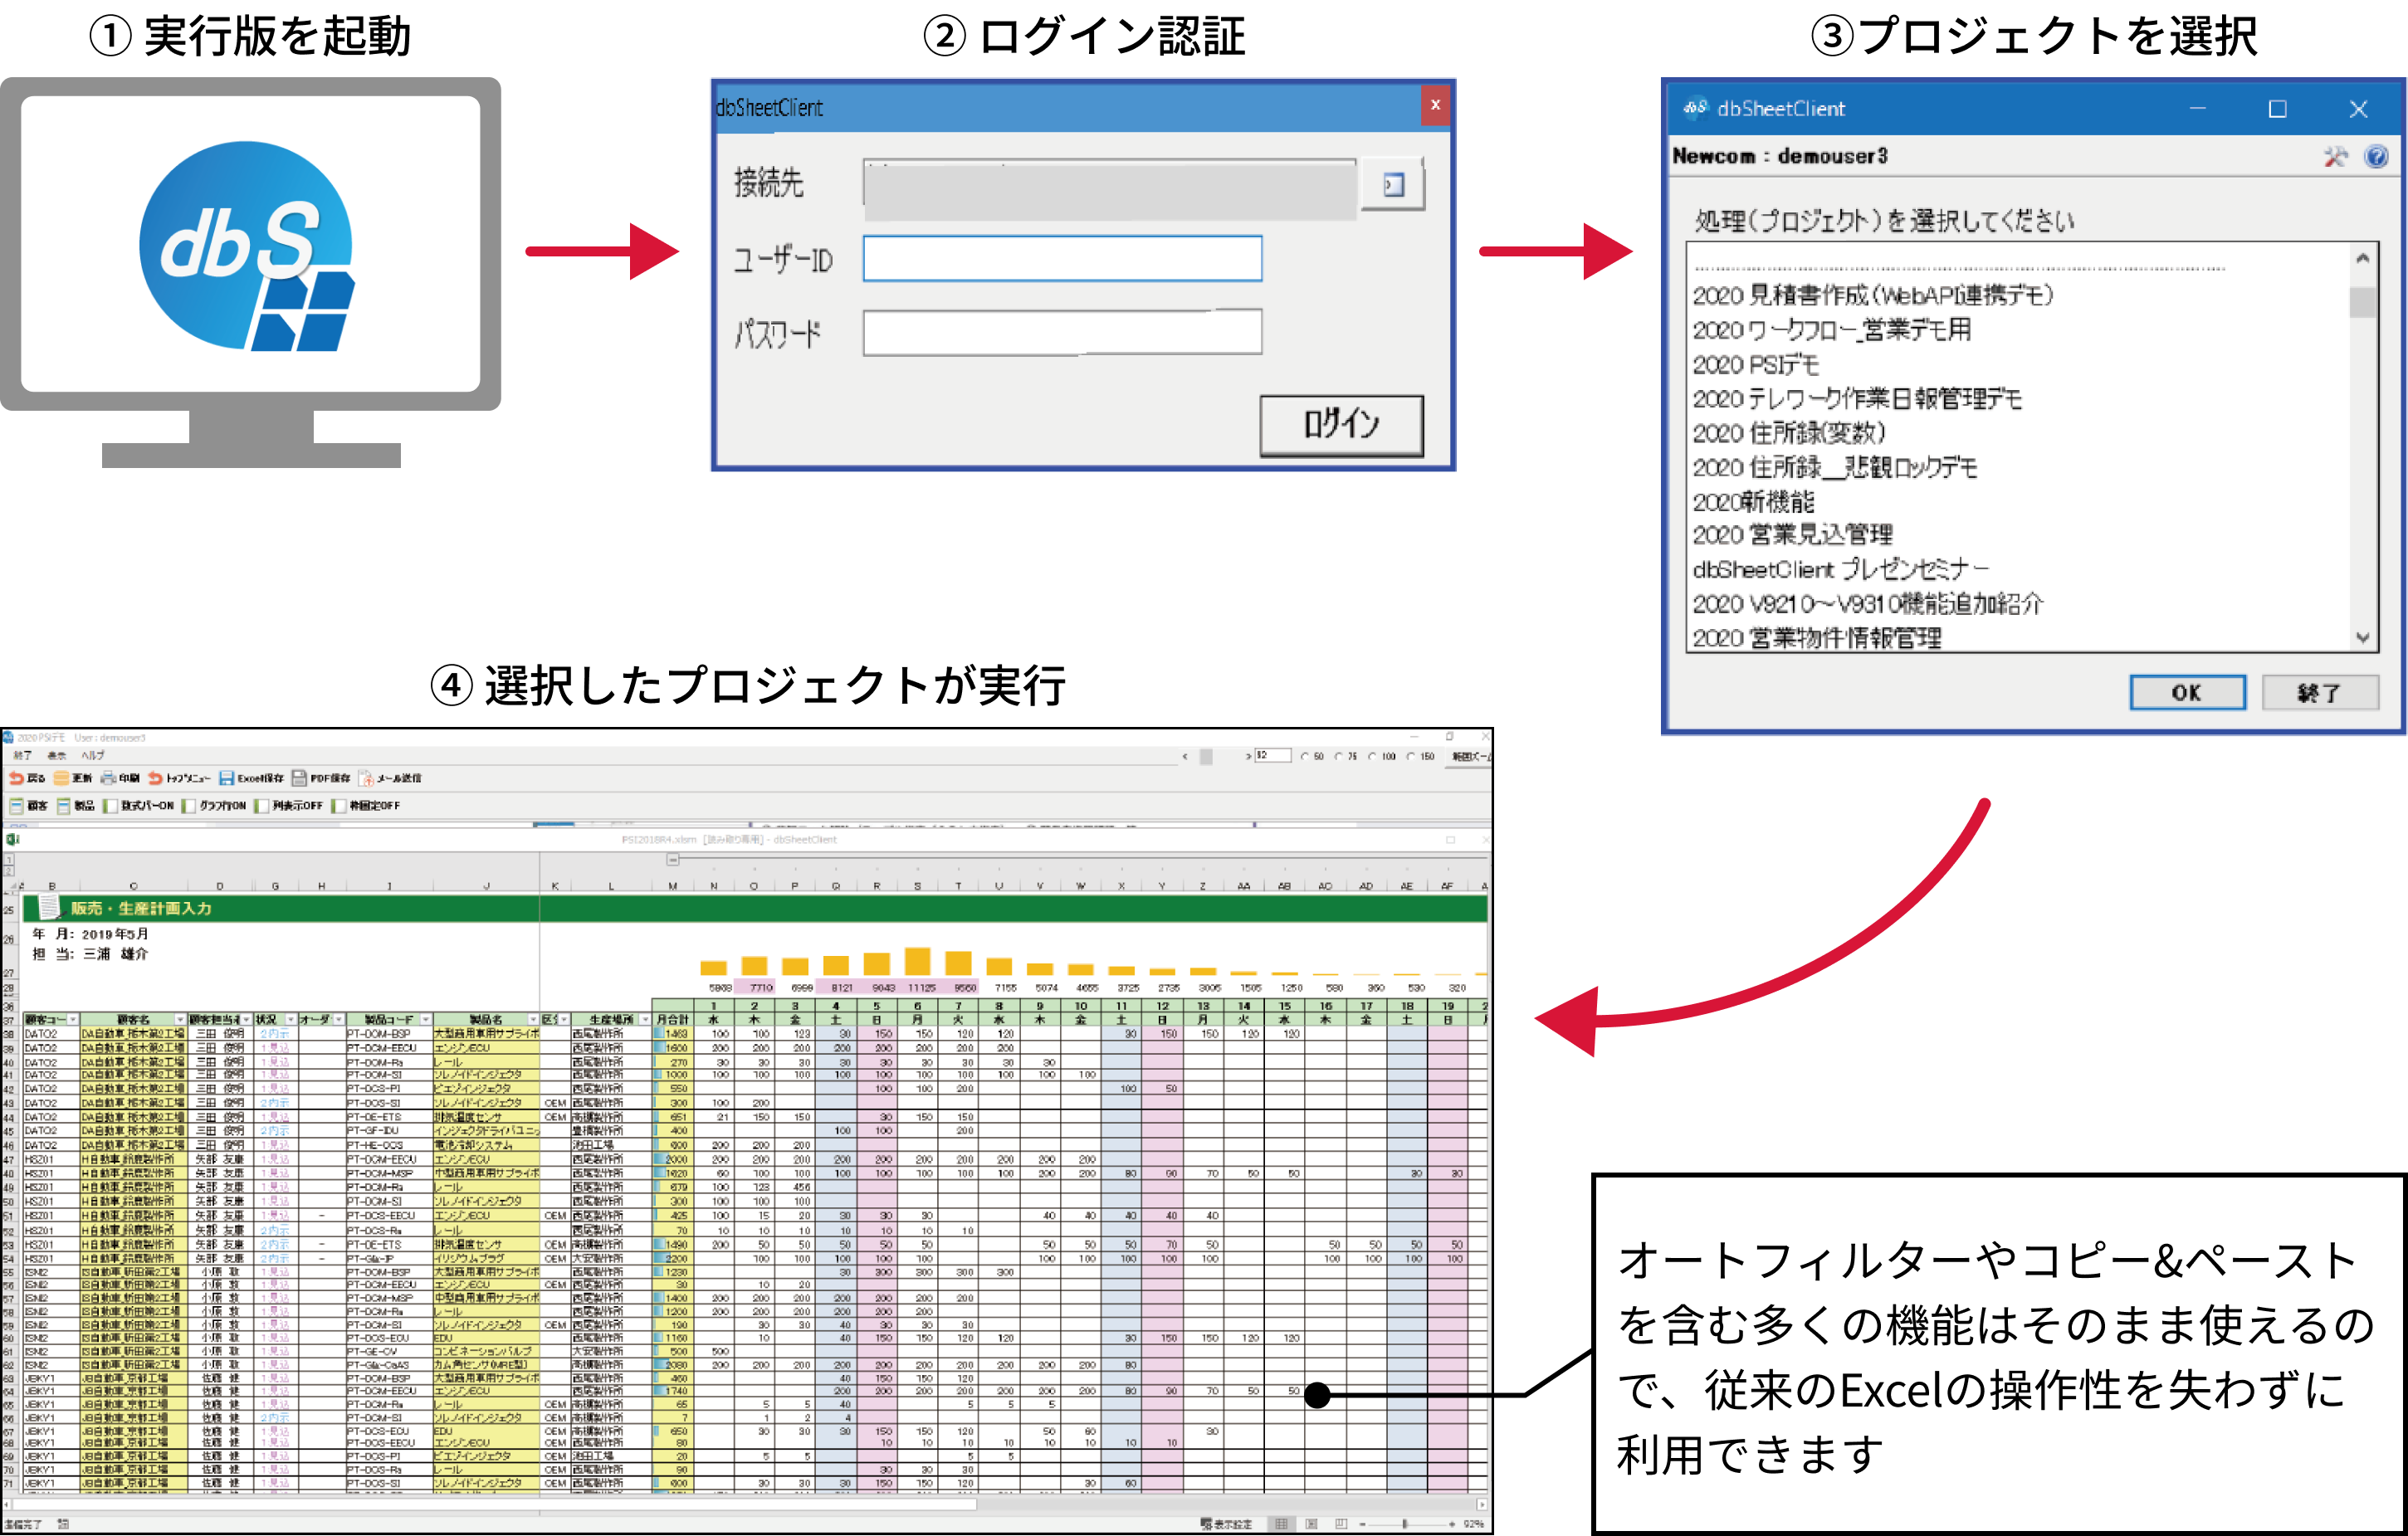2408x1536 pixels.
Task: Click the browse icon beside 接続先 field
Action: (x=1393, y=185)
